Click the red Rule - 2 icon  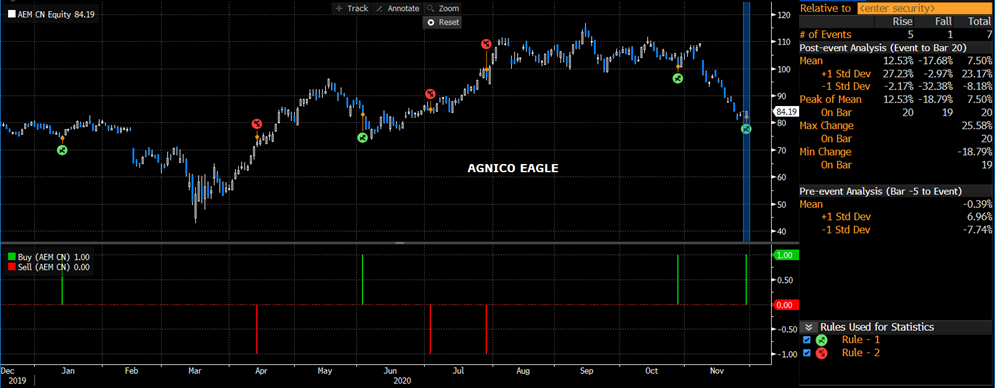pyautogui.click(x=822, y=352)
